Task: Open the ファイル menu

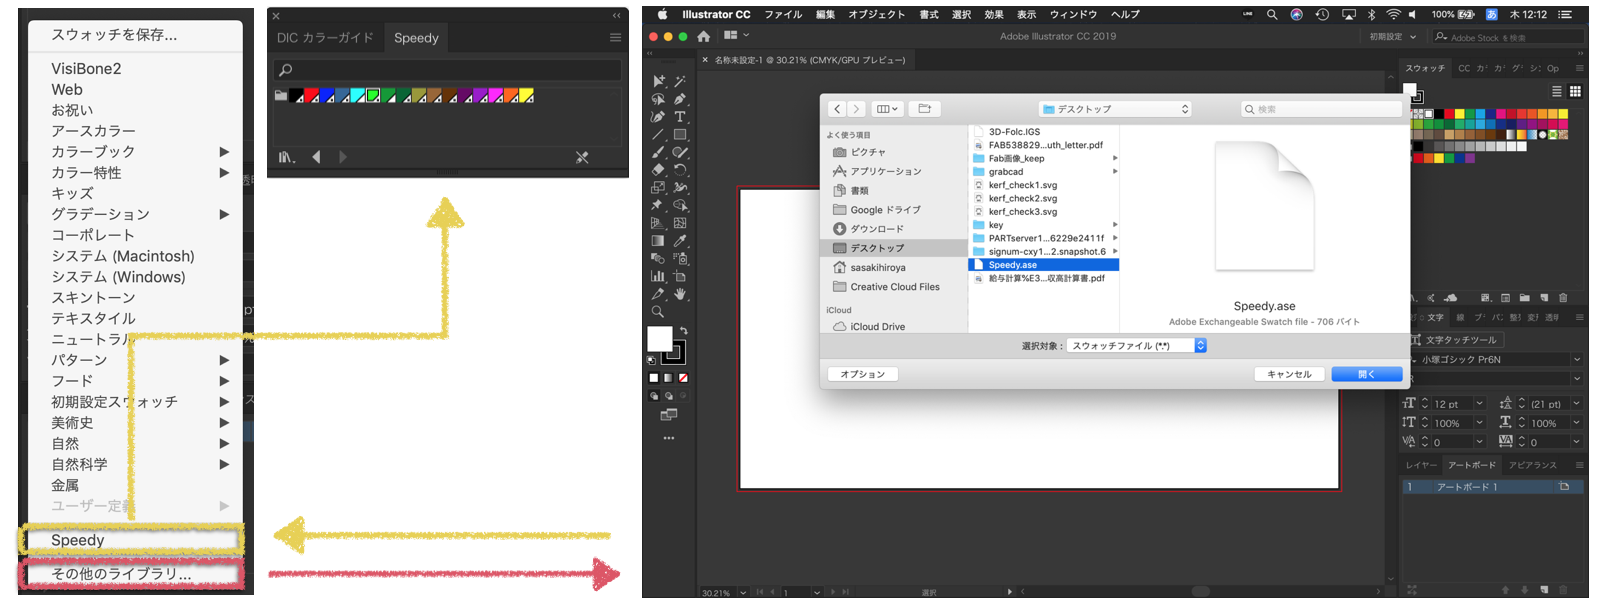Action: 783,14
